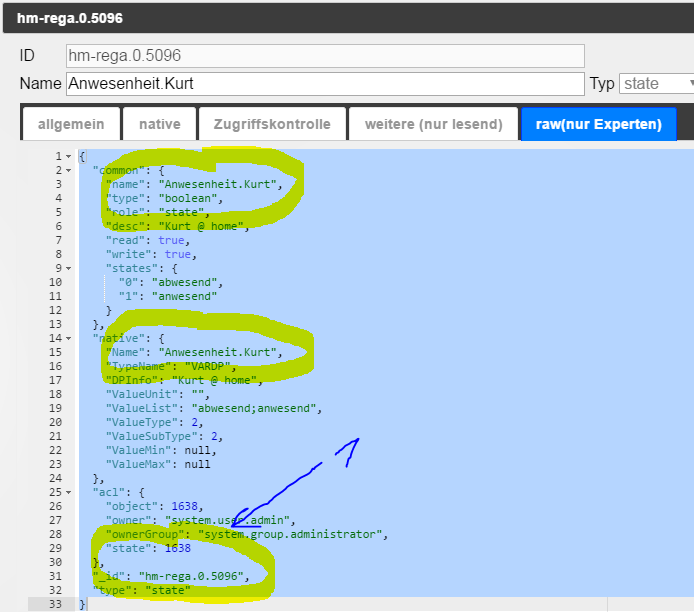The image size is (694, 612).
Task: Select the weitere (nur lesend) tab
Action: 433,125
